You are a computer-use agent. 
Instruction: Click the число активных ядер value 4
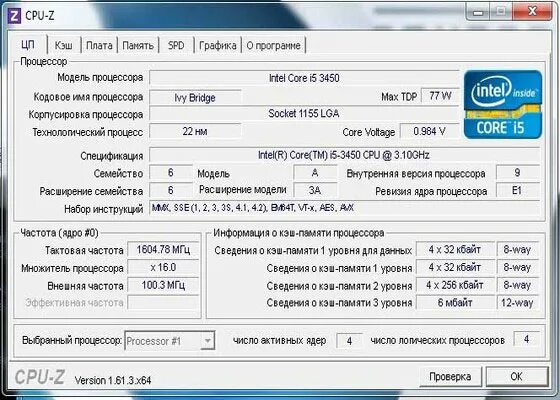349,340
